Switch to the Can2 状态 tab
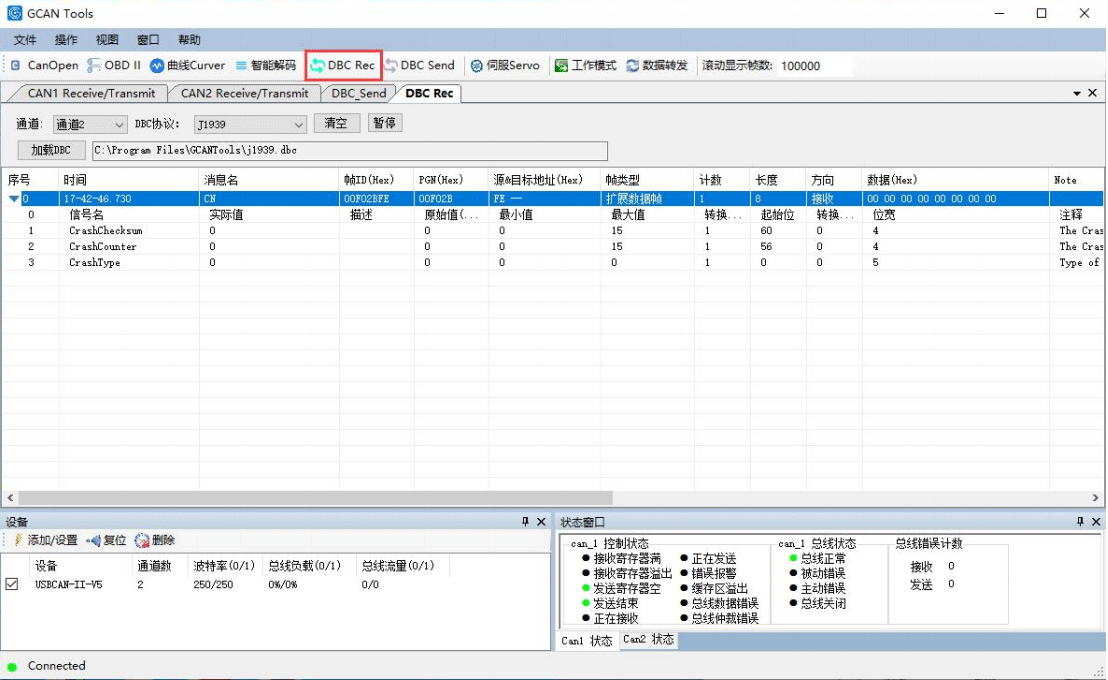Image resolution: width=1108 pixels, height=680 pixels. coord(648,640)
